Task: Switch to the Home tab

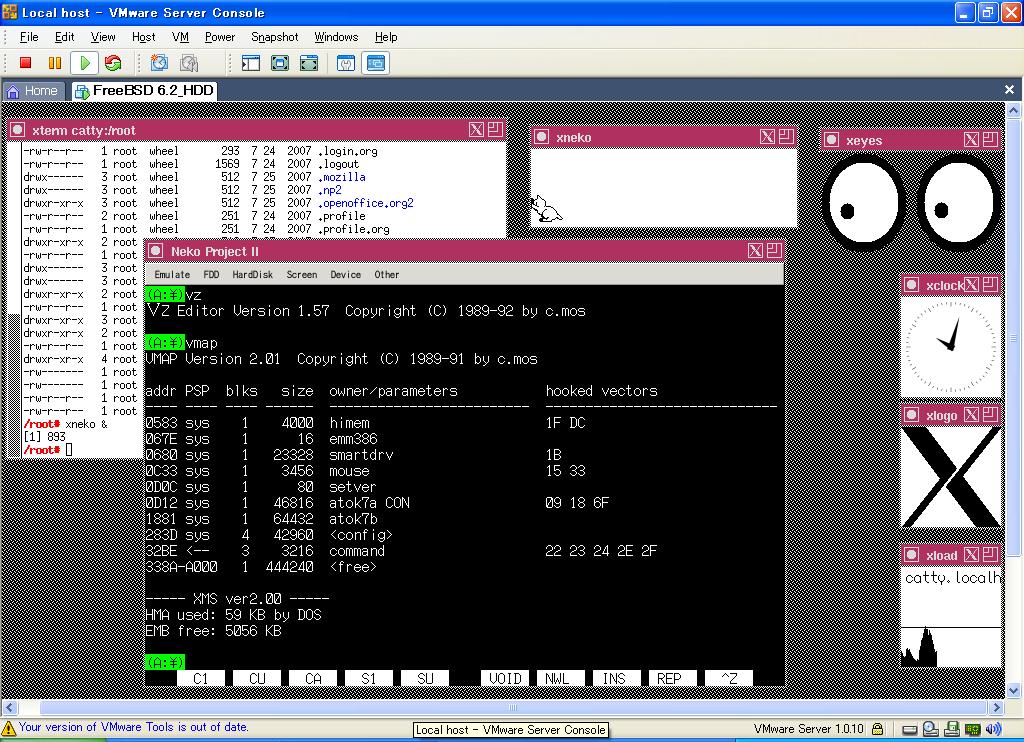Action: [33, 91]
